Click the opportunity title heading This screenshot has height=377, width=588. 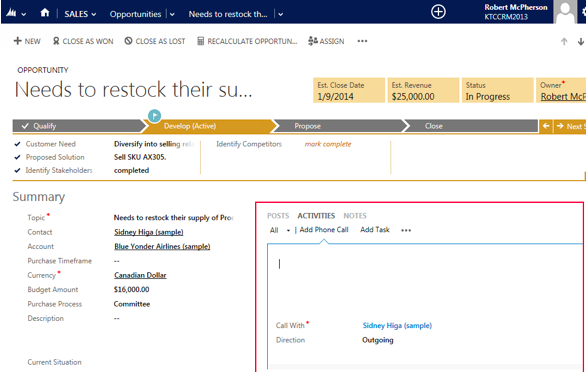(134, 90)
